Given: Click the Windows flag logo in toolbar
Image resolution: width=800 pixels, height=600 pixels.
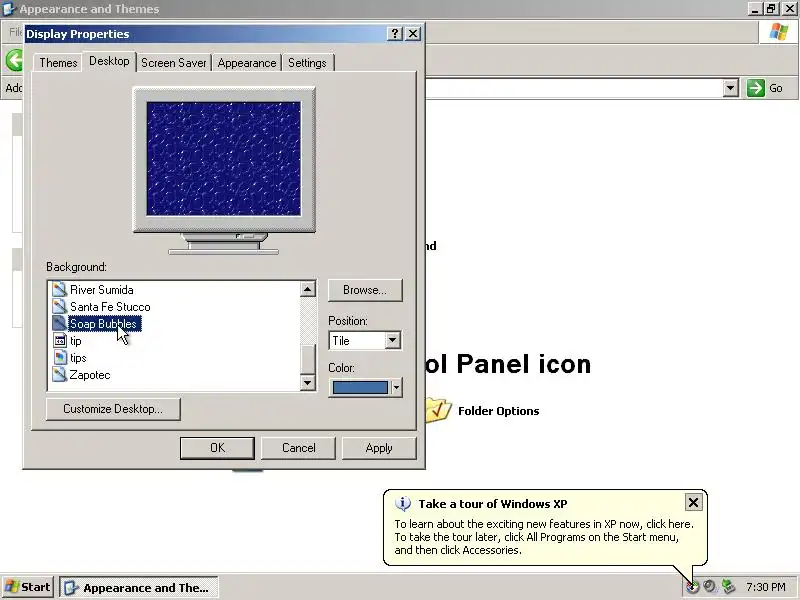Looking at the screenshot, I should (779, 32).
